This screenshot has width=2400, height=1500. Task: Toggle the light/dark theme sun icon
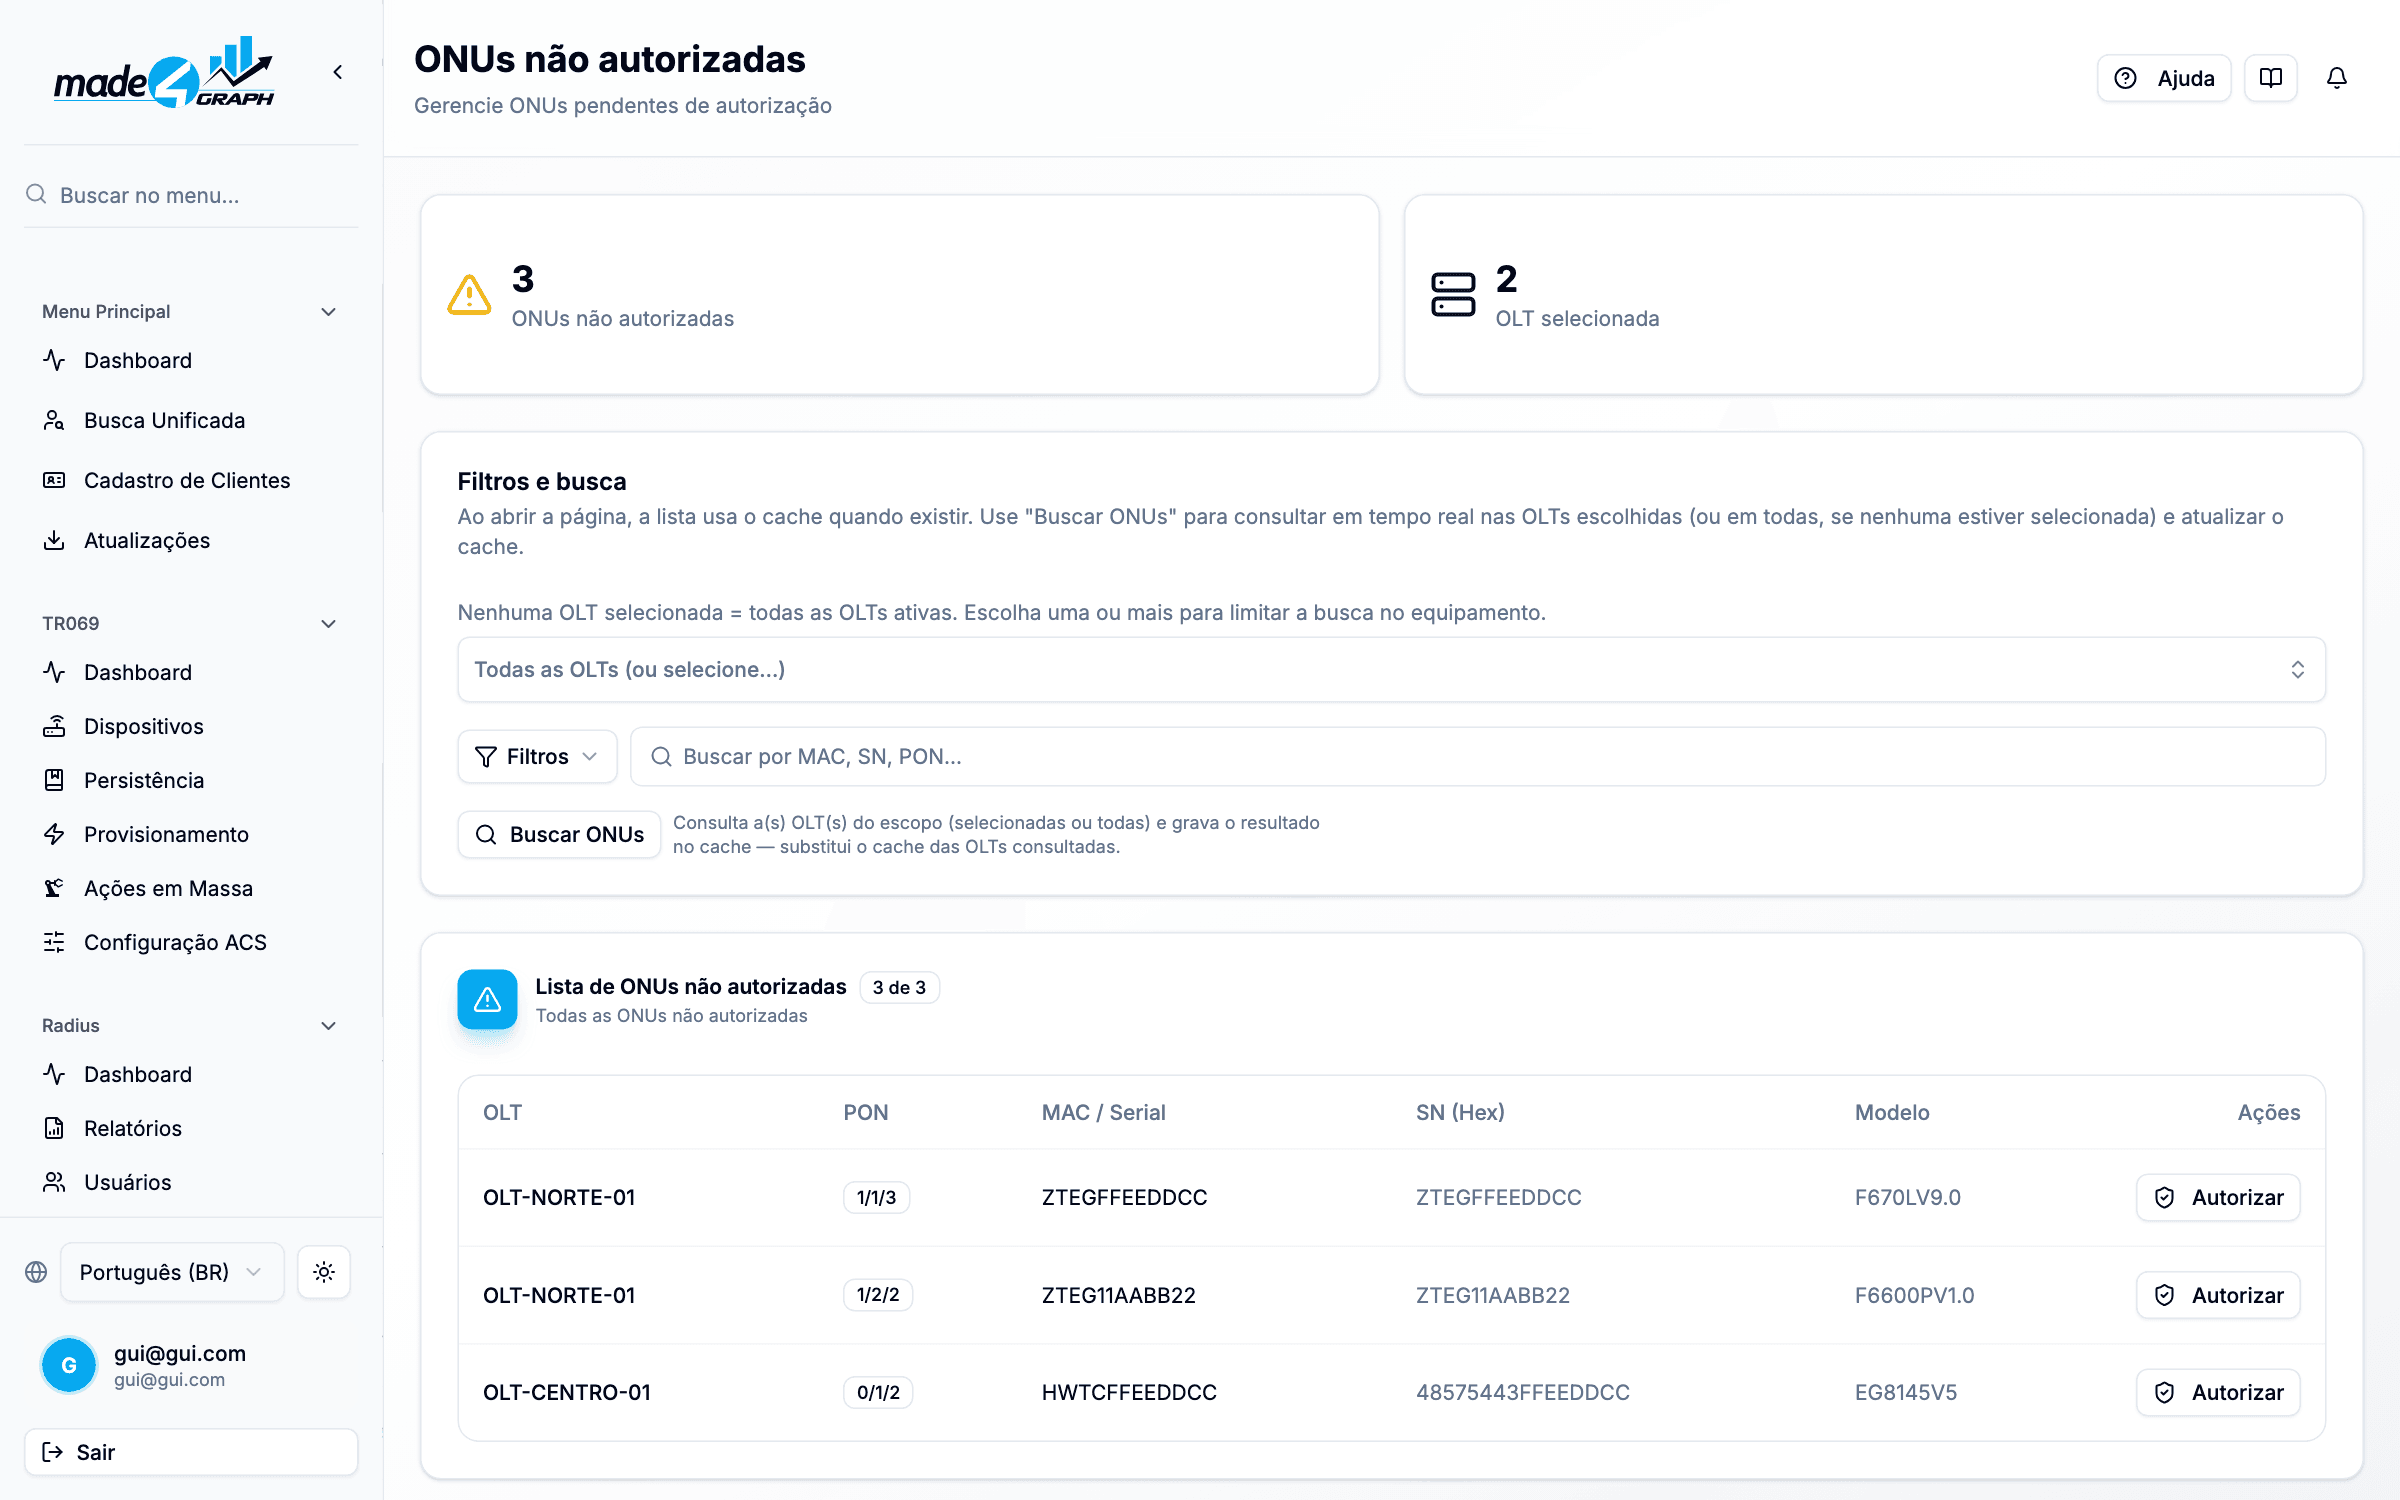pos(323,1272)
